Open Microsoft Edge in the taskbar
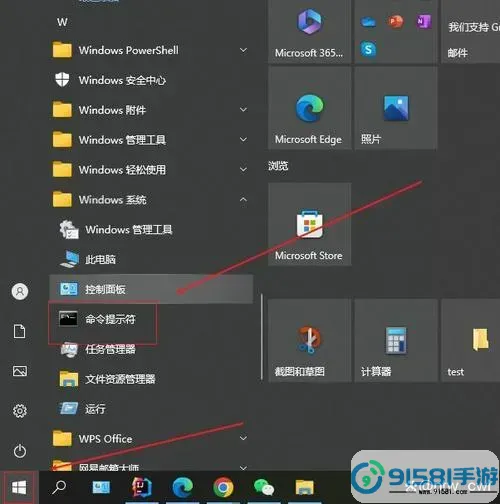The width and height of the screenshot is (500, 504). 183,487
